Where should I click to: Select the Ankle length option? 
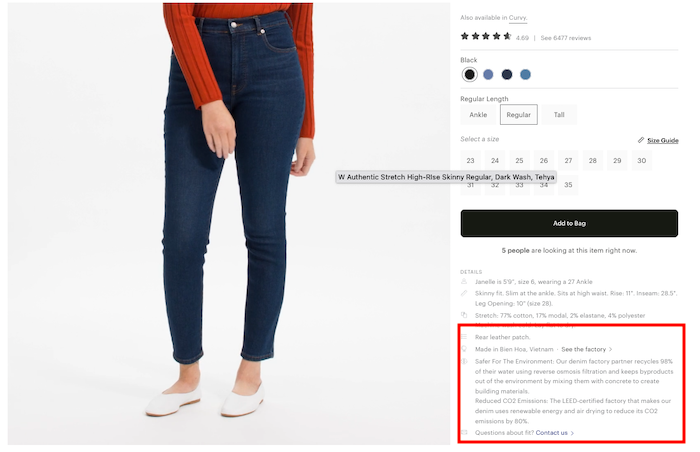pyautogui.click(x=478, y=115)
